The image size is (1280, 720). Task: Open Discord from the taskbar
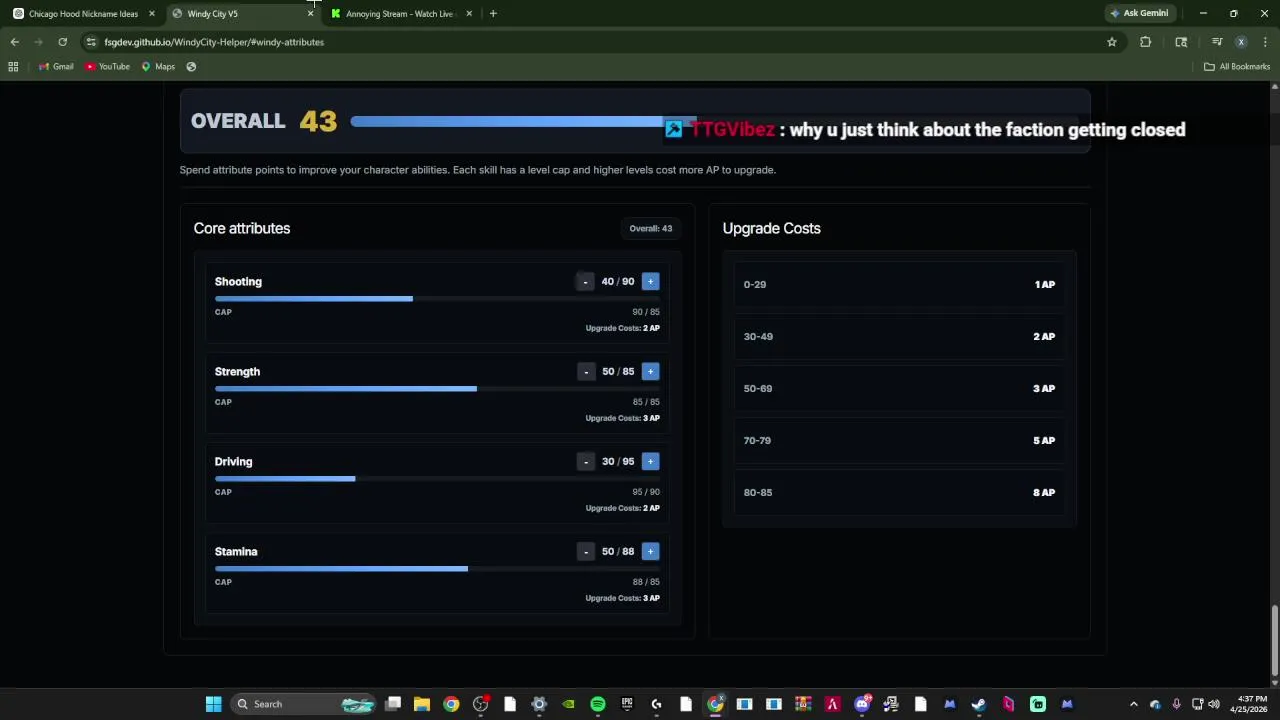pyautogui.click(x=862, y=704)
